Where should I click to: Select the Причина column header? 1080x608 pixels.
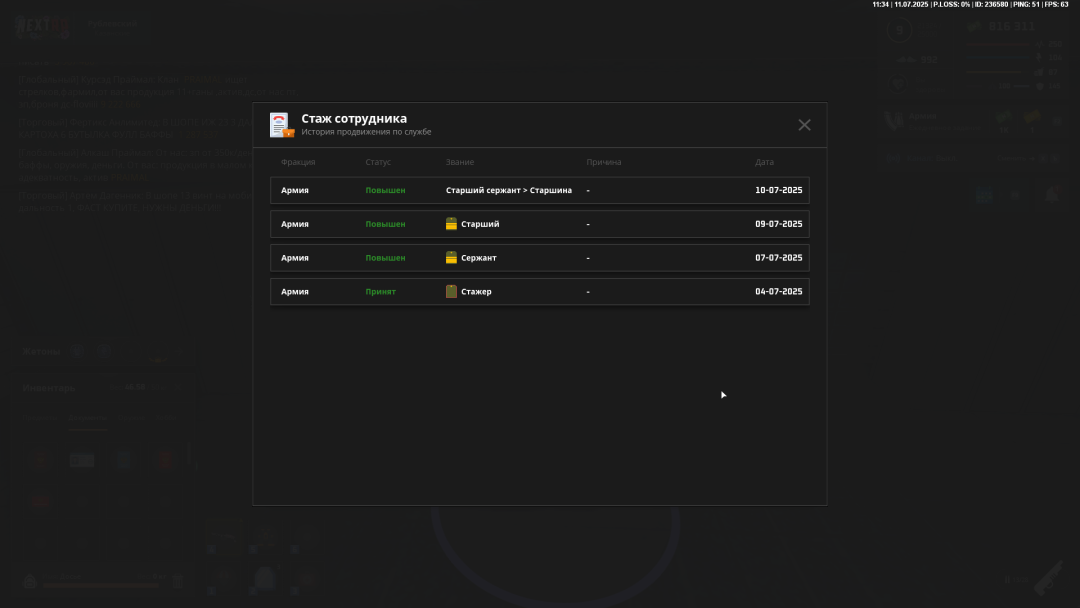coord(603,162)
